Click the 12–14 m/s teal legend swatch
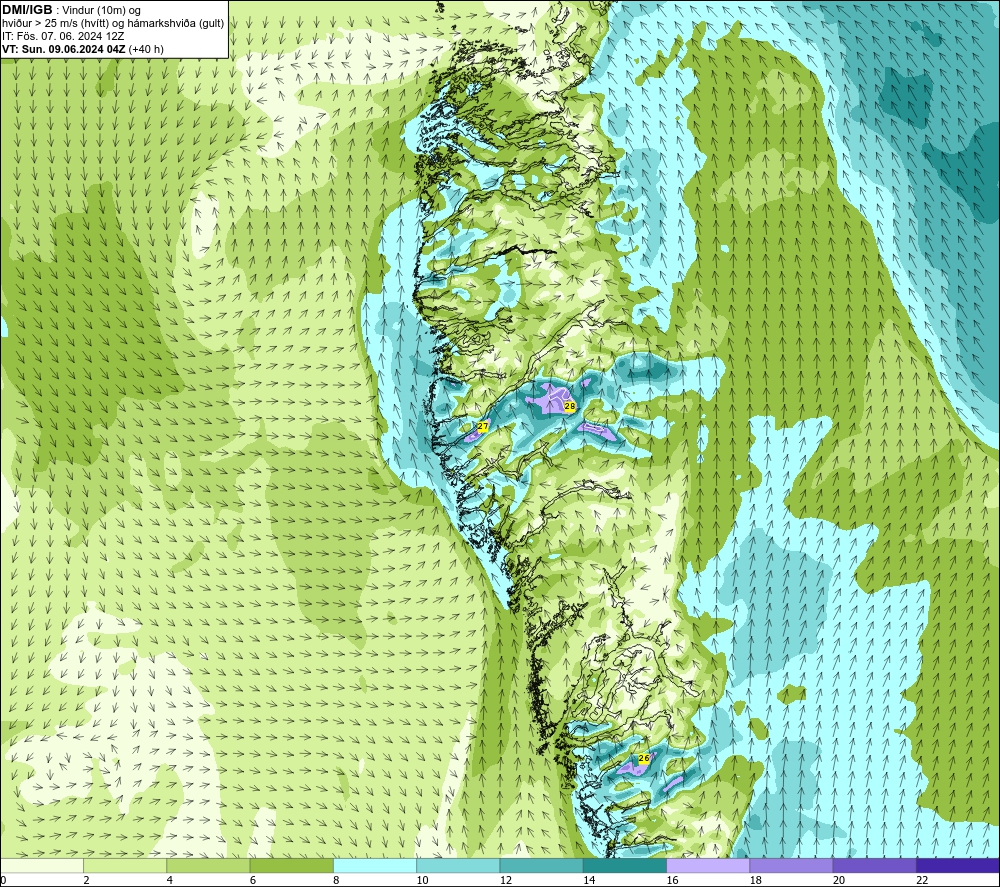This screenshot has width=1000, height=887. (541, 865)
